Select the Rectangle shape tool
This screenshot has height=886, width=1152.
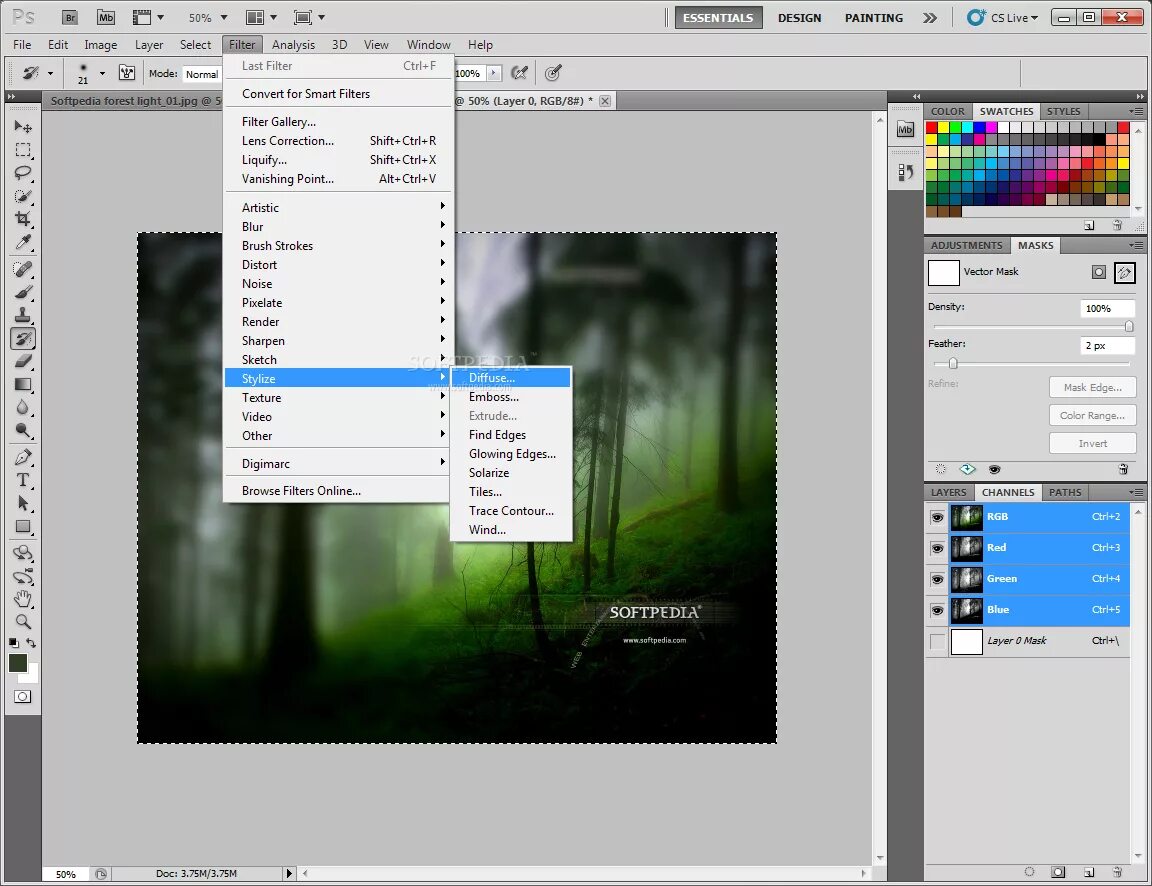(x=23, y=527)
